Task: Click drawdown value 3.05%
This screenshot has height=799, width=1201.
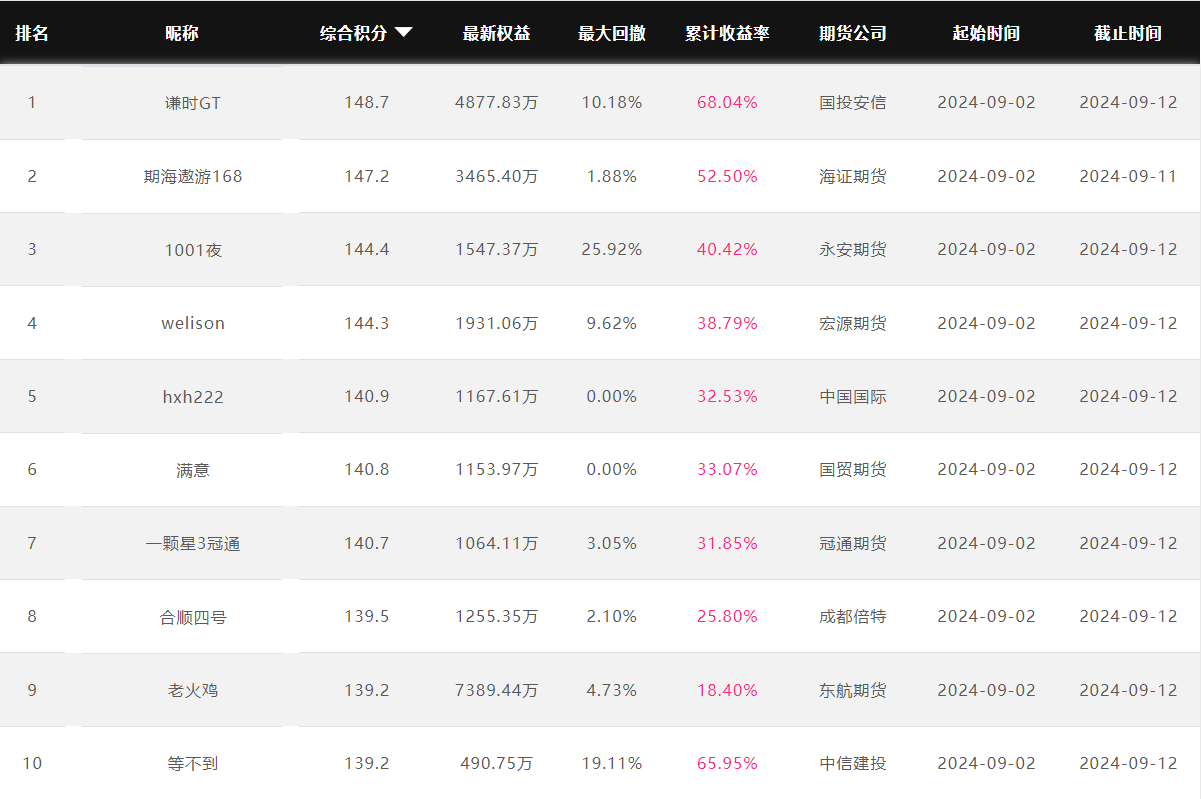Action: click(612, 543)
